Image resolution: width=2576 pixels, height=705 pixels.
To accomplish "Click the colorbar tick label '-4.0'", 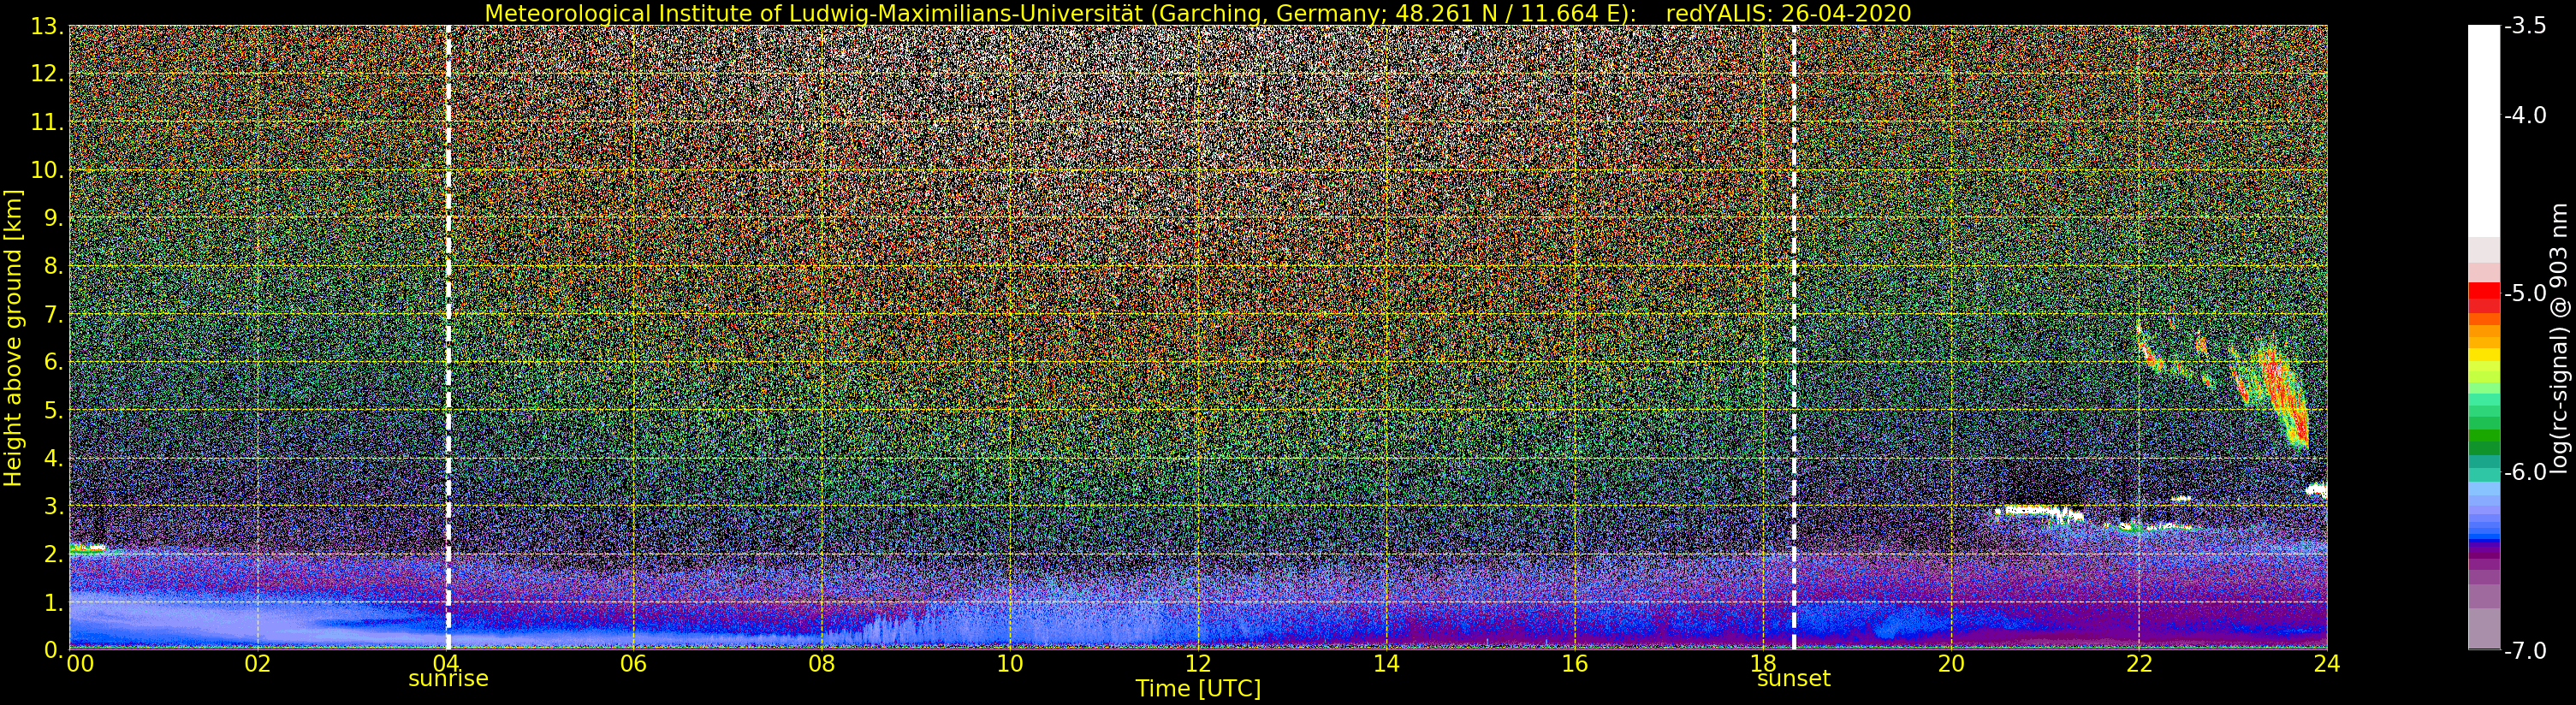I will (2525, 116).
